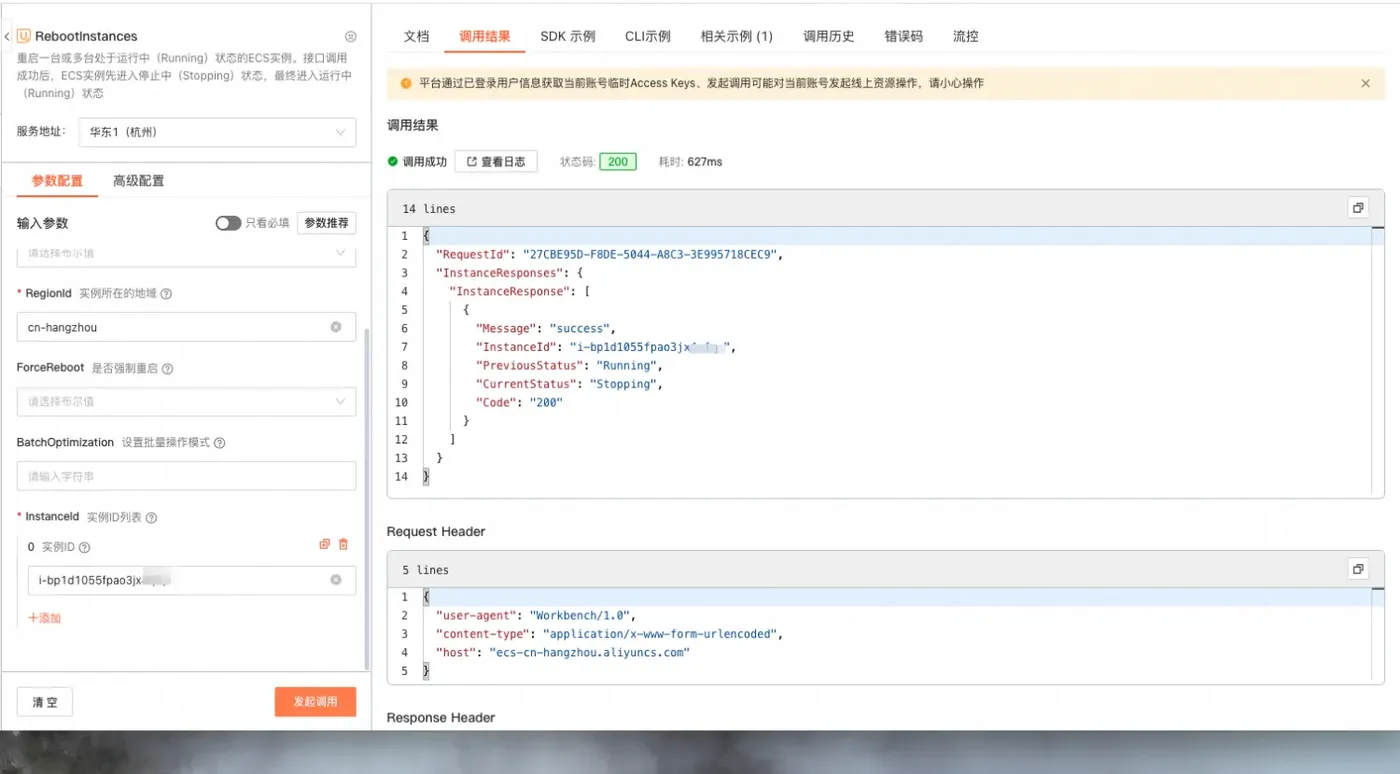The height and width of the screenshot is (774, 1400).
Task: Click the help icon beside 0 实例ID
Action: coord(84,548)
